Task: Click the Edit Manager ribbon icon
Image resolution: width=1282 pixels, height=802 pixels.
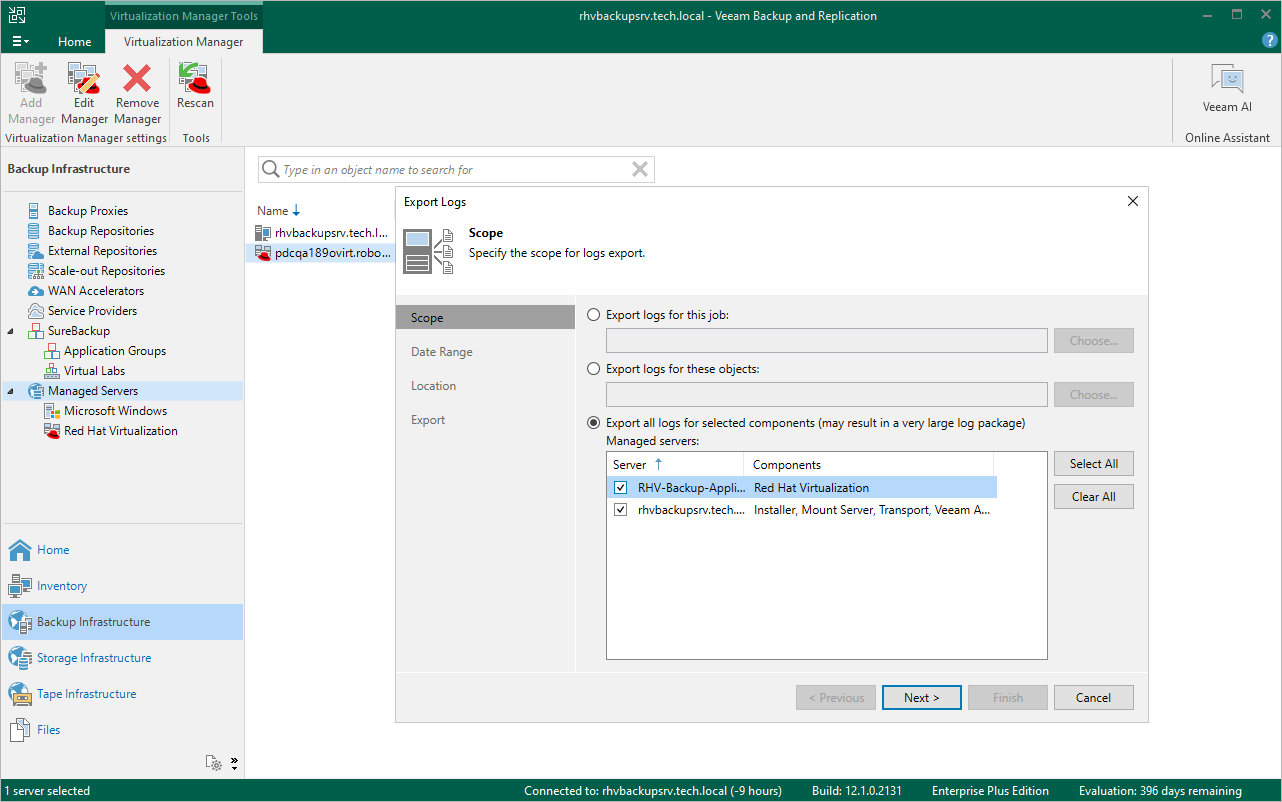Action: (x=84, y=78)
